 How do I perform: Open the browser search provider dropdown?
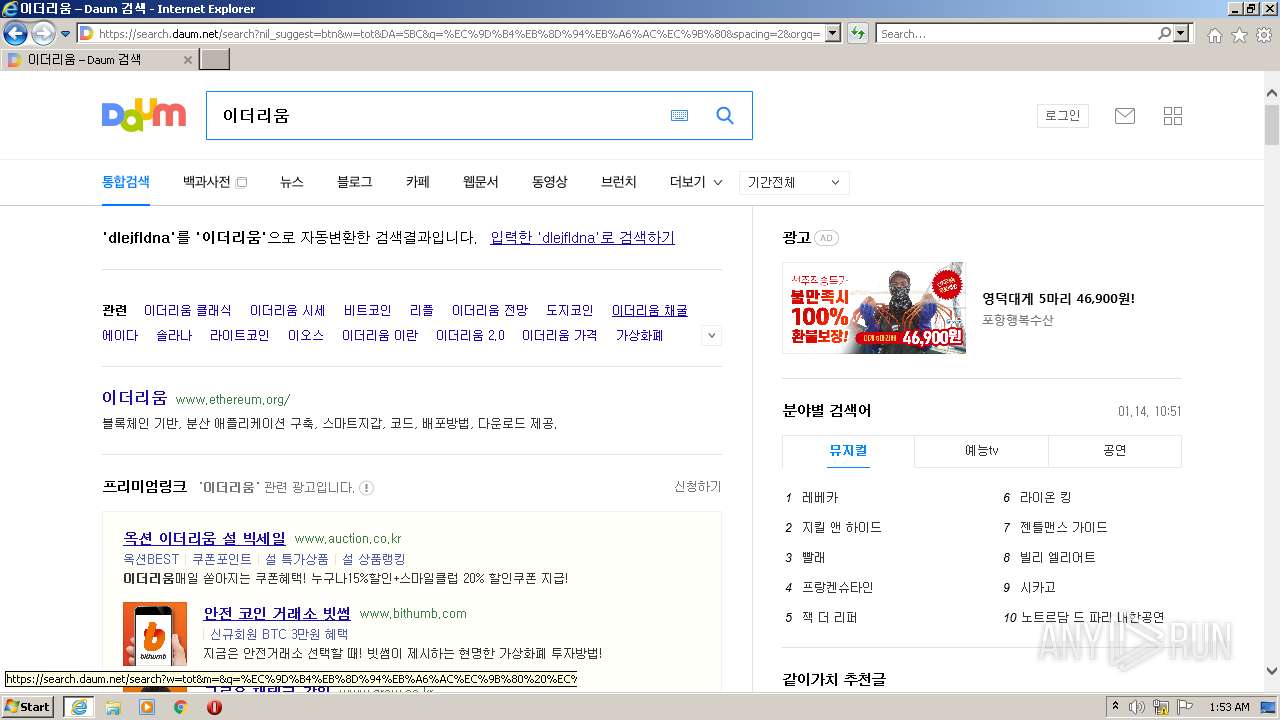1183,33
